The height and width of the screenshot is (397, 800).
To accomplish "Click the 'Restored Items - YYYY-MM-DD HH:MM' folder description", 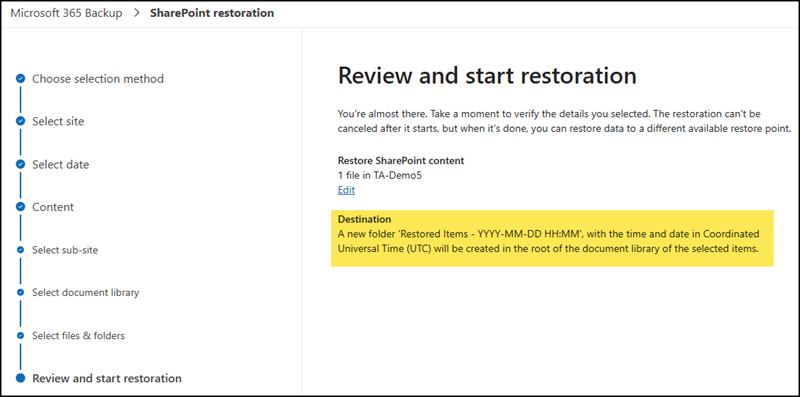I will [x=548, y=241].
